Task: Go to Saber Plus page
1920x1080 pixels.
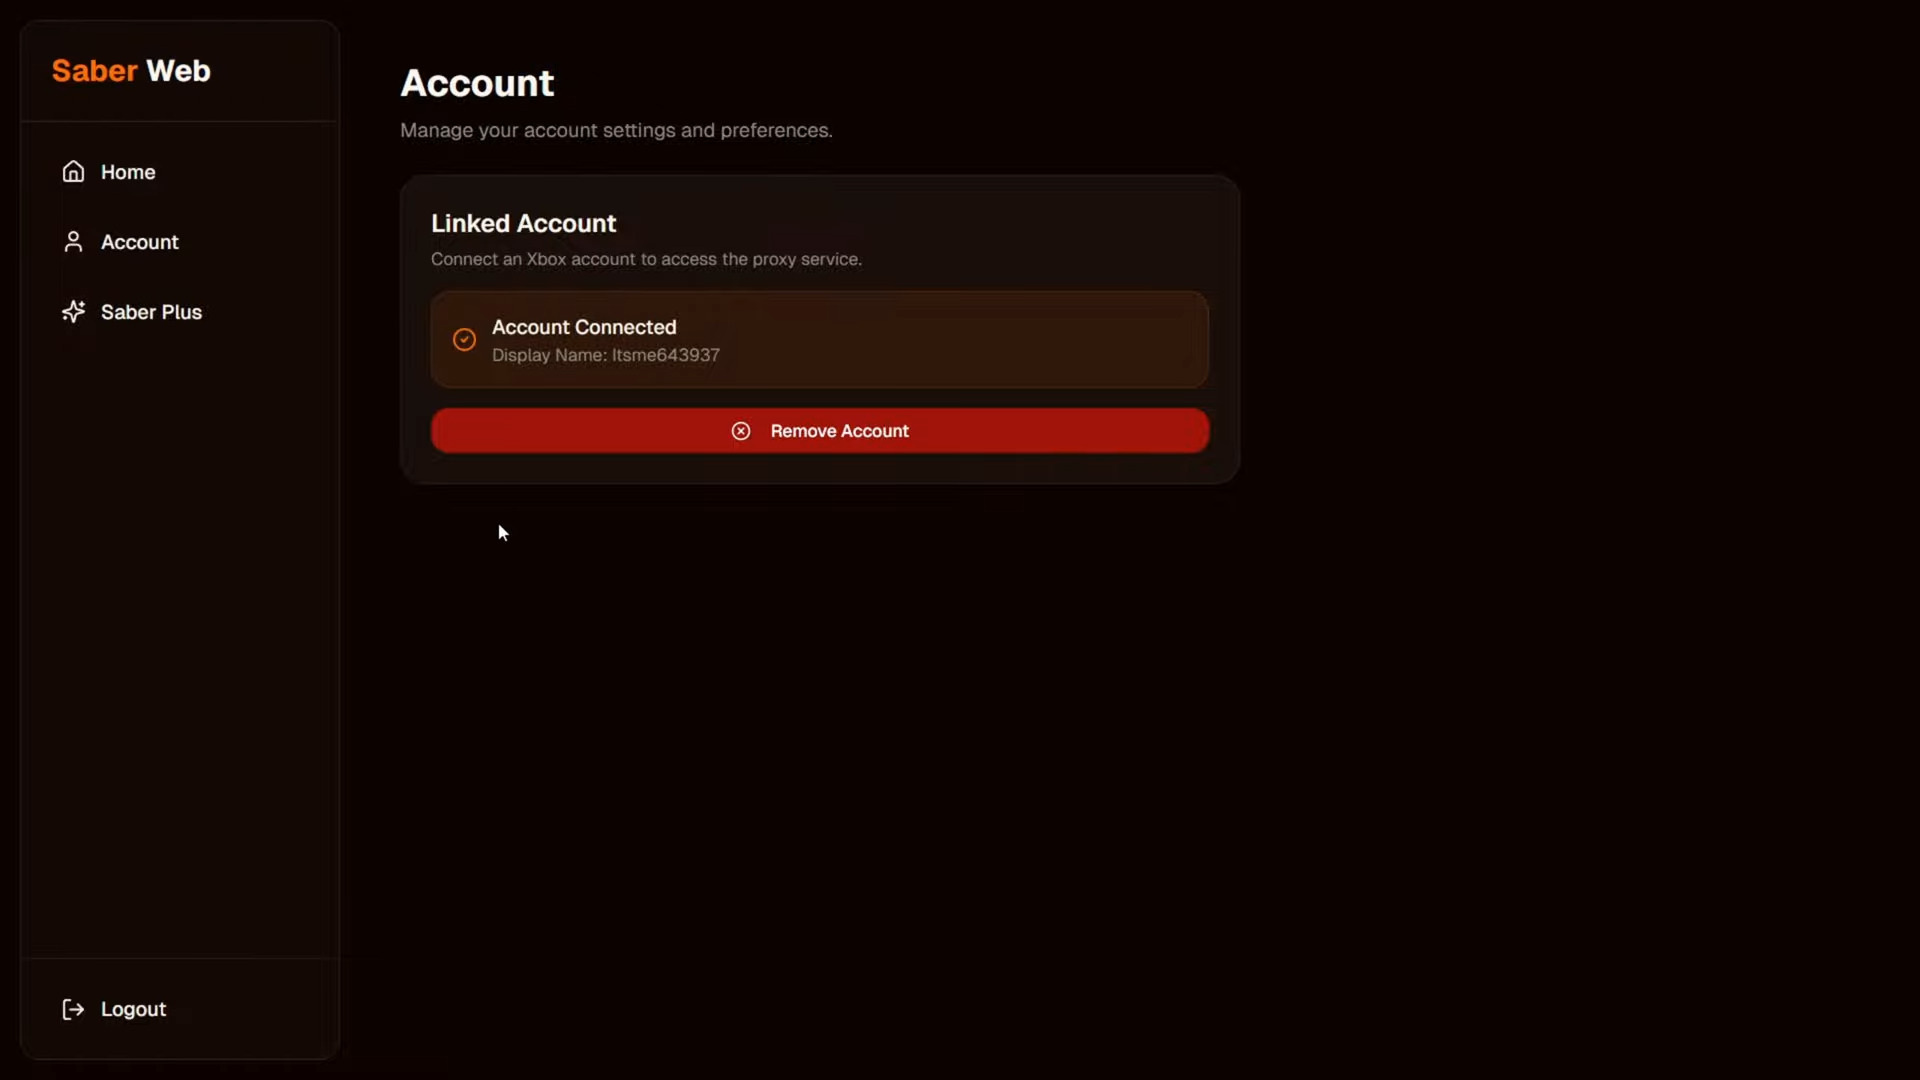Action: (151, 312)
